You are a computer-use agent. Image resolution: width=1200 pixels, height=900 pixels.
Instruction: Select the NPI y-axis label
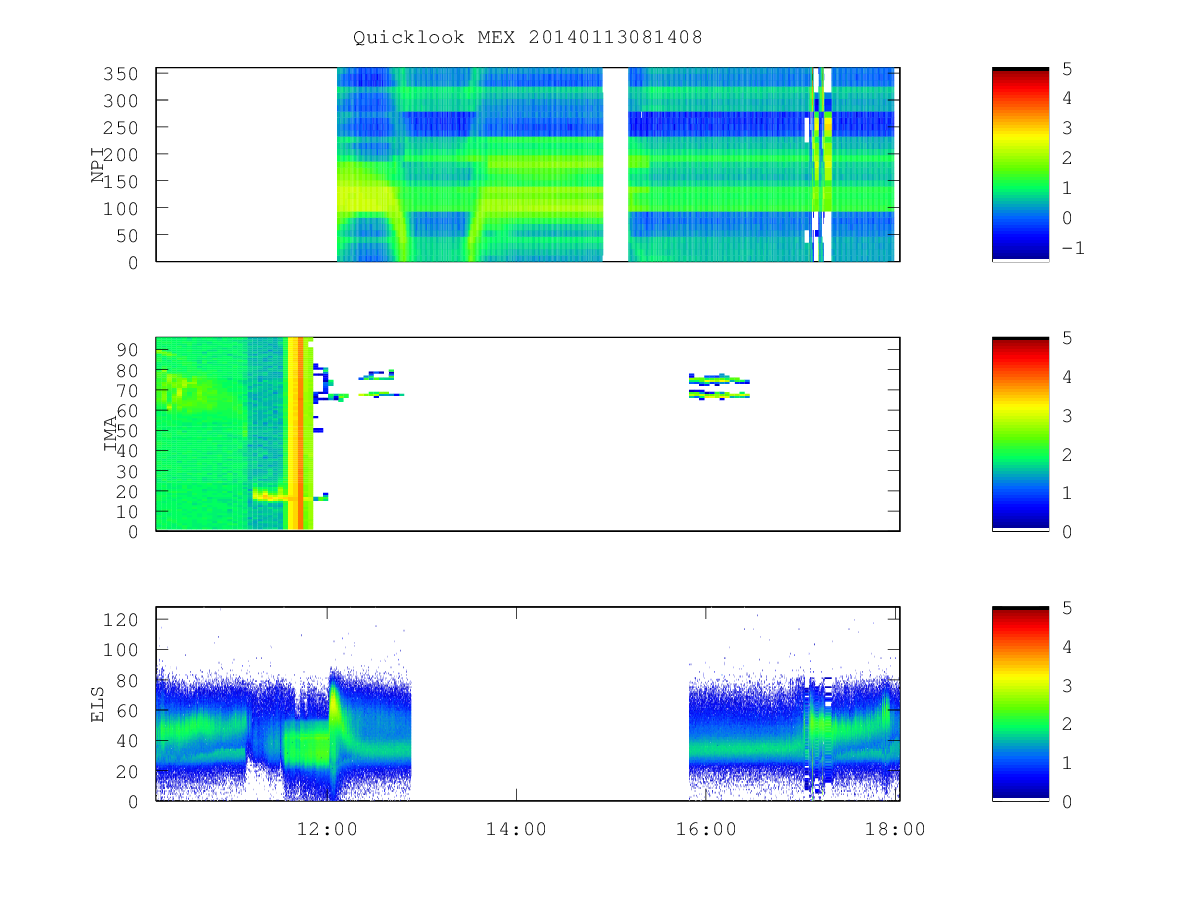tap(98, 165)
